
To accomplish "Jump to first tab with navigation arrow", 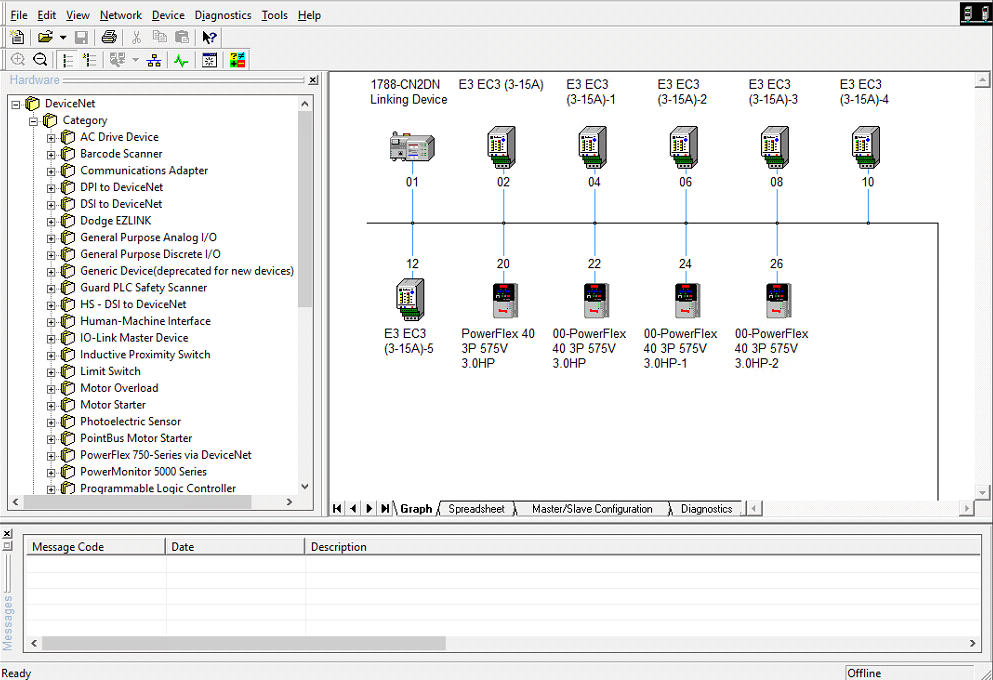I will coord(337,508).
